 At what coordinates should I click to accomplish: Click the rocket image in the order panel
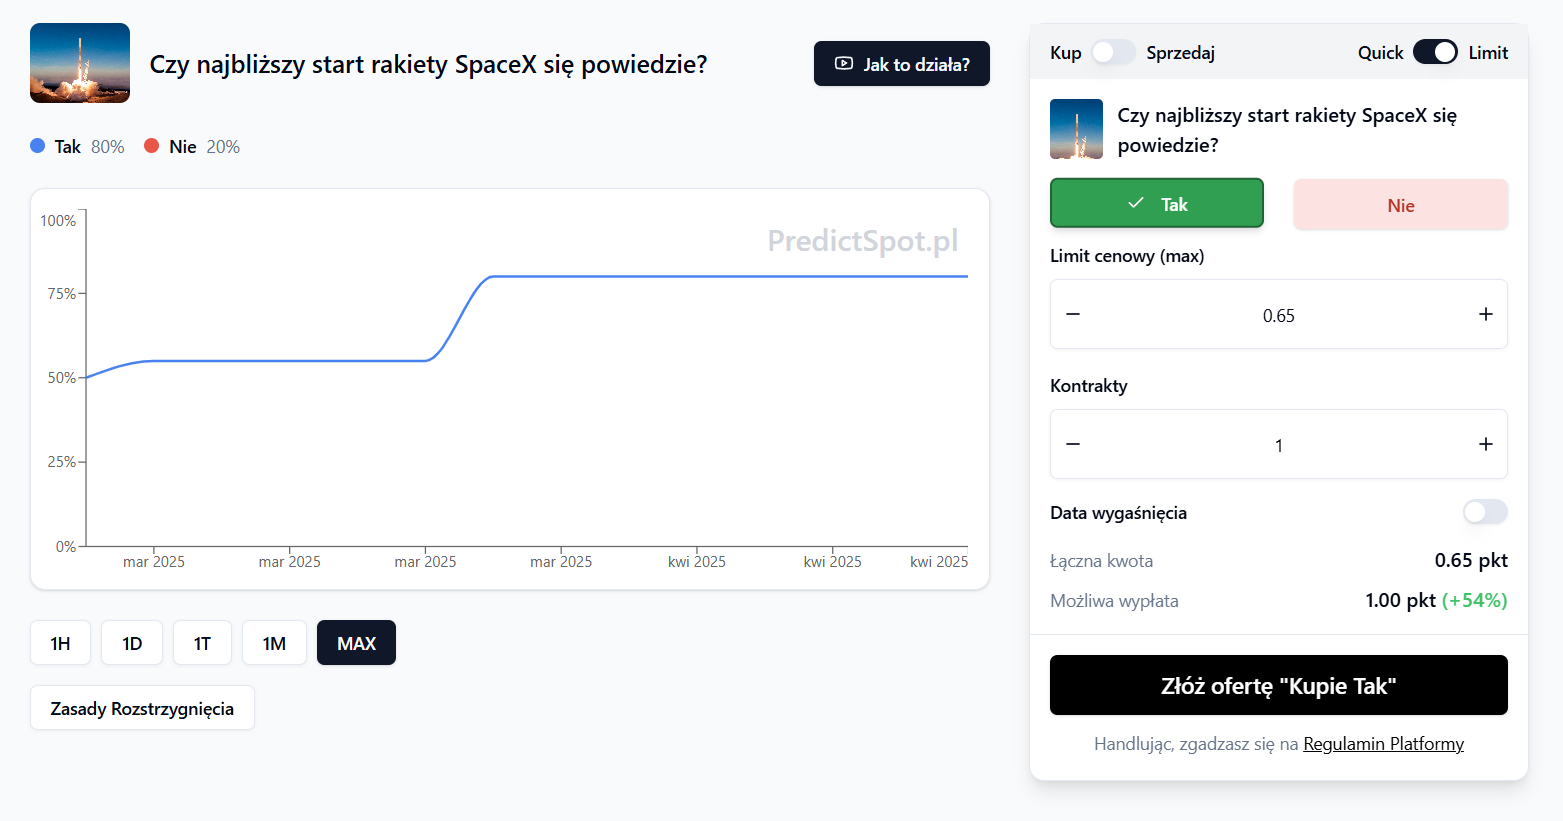tap(1076, 129)
